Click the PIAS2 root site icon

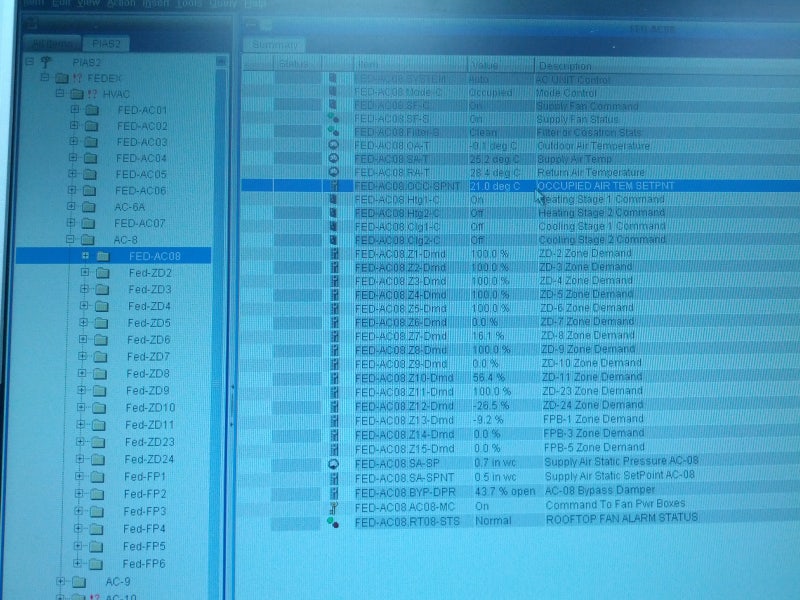point(46,62)
